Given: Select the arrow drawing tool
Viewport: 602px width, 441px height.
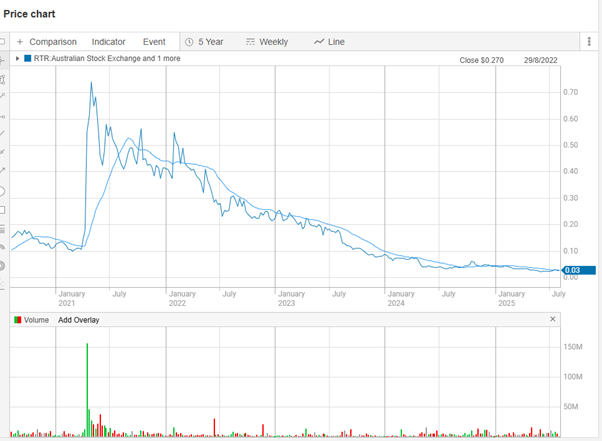Looking at the screenshot, I should coord(2,170).
